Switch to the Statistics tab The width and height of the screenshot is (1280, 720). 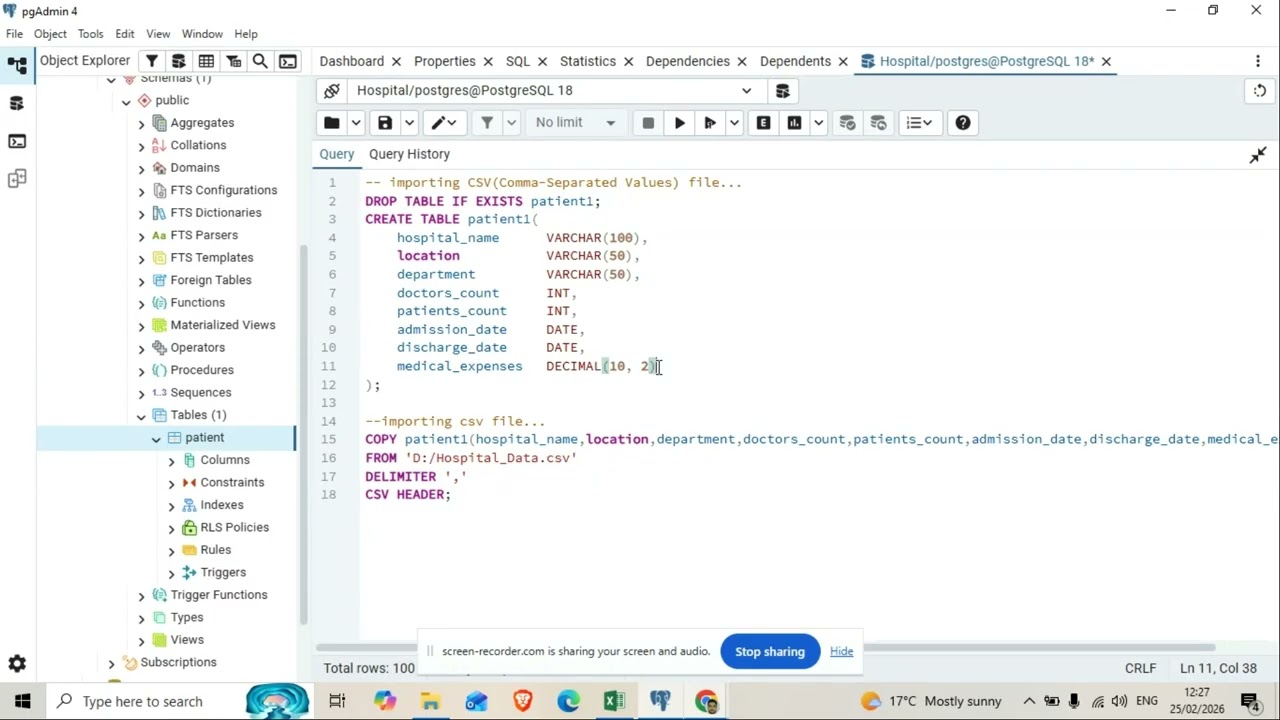587,61
